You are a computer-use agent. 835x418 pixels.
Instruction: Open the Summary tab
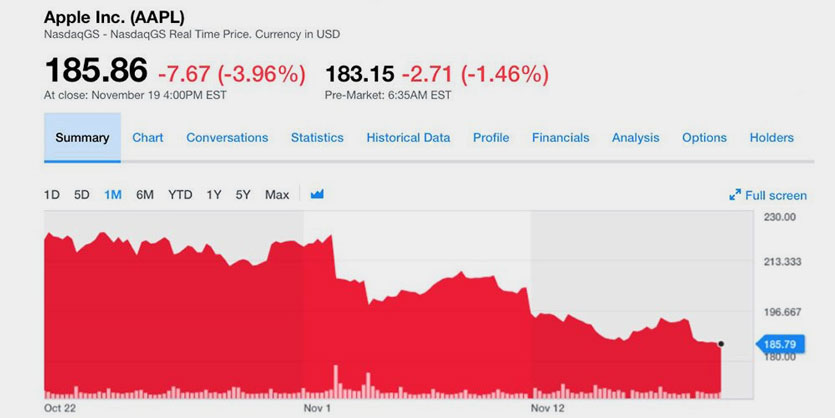[82, 138]
